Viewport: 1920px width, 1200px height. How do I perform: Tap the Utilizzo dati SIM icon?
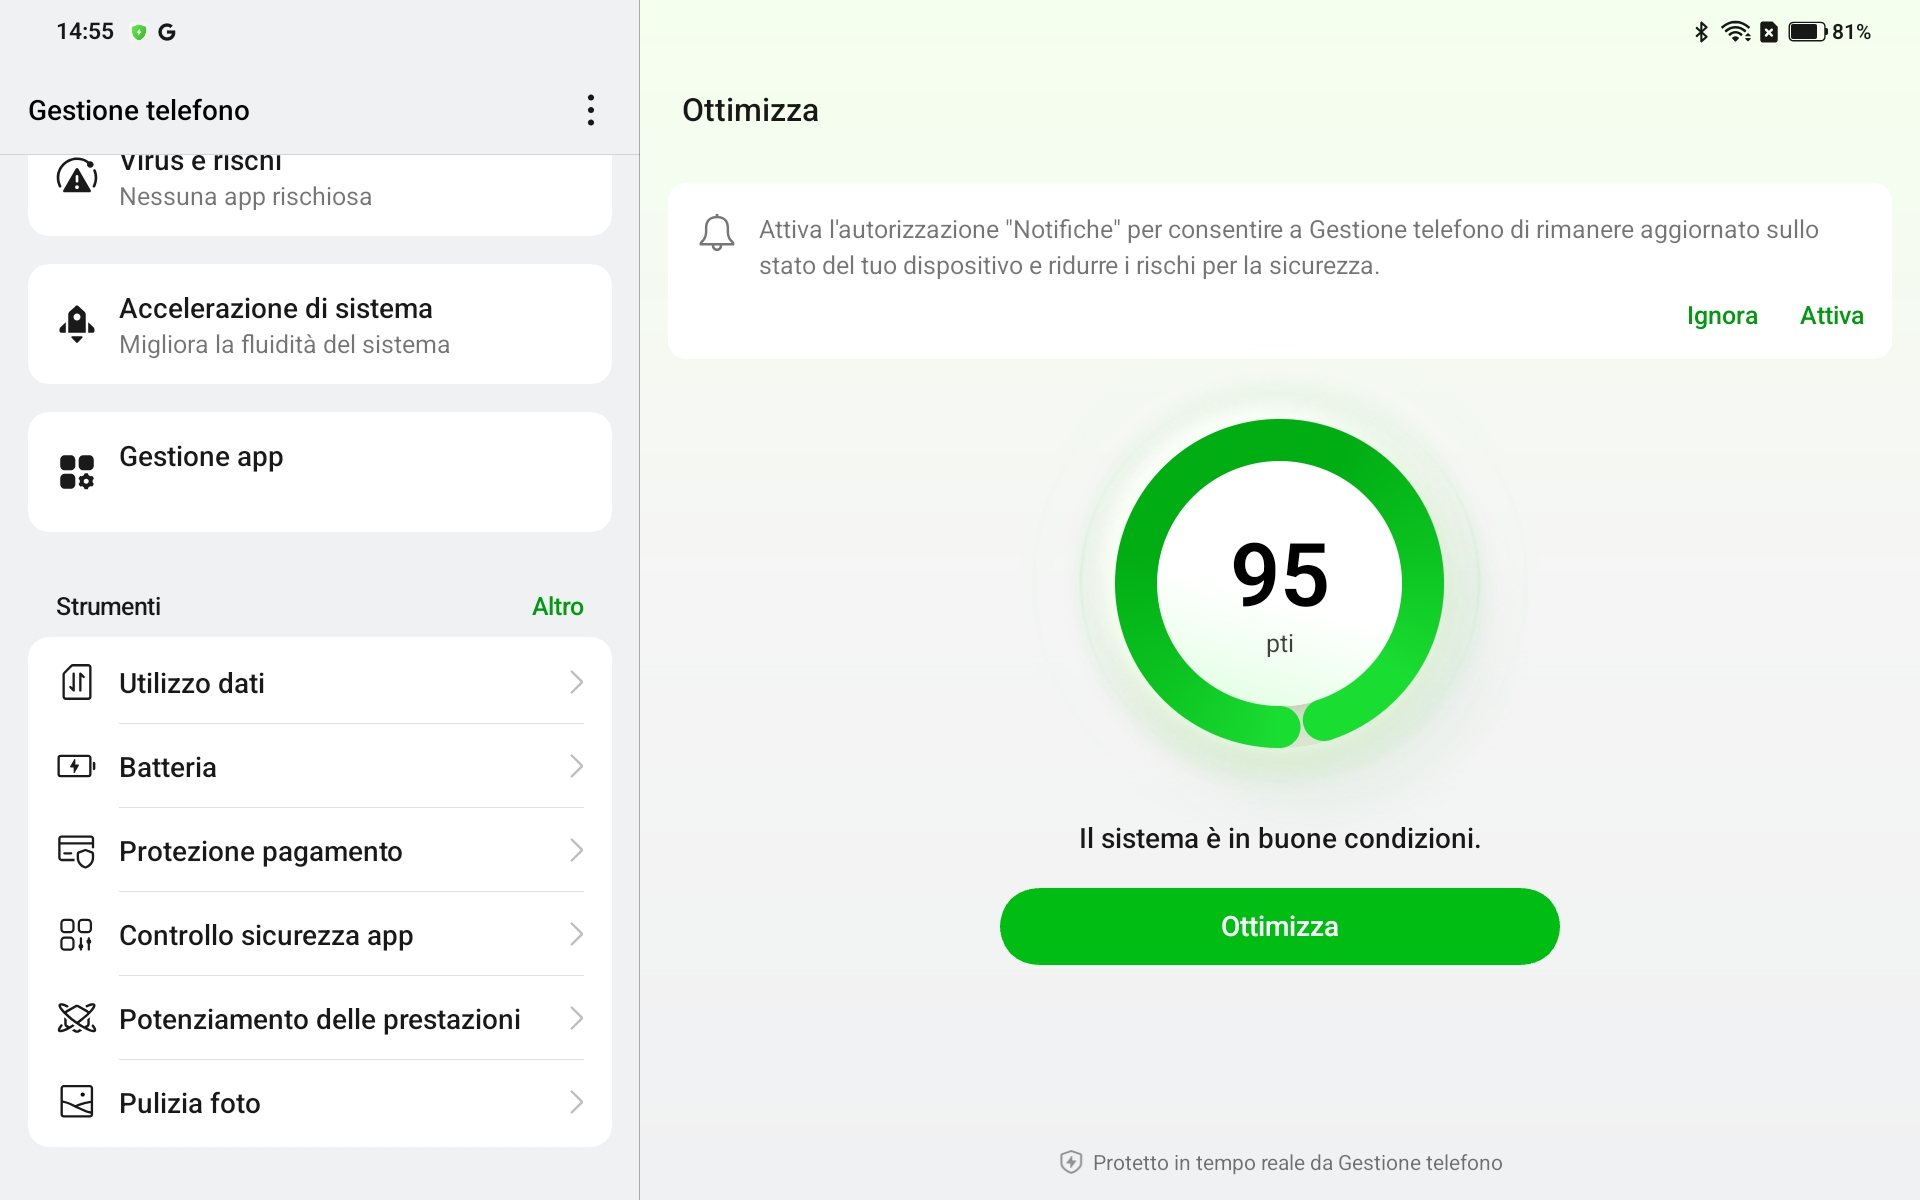(x=77, y=682)
